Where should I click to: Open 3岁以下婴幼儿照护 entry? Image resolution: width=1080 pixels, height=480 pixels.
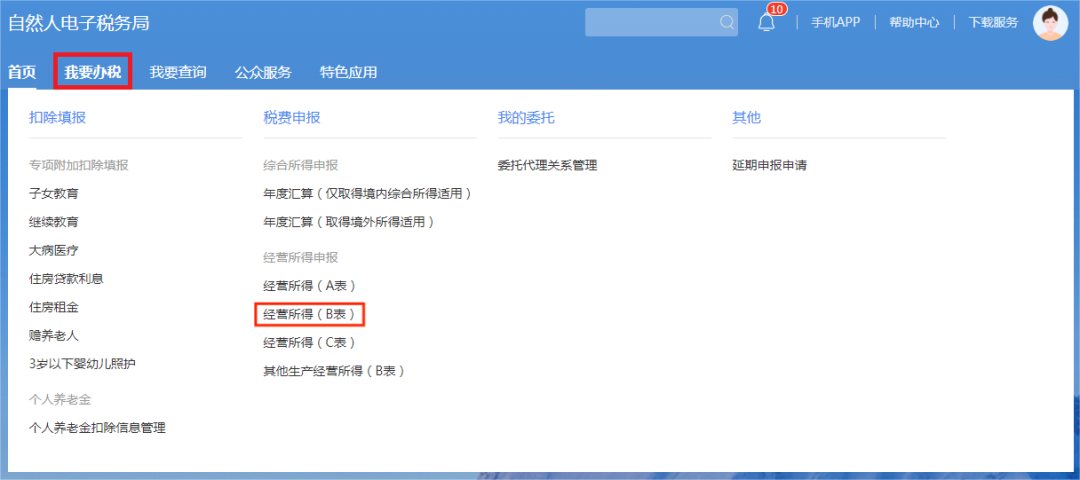tap(82, 364)
